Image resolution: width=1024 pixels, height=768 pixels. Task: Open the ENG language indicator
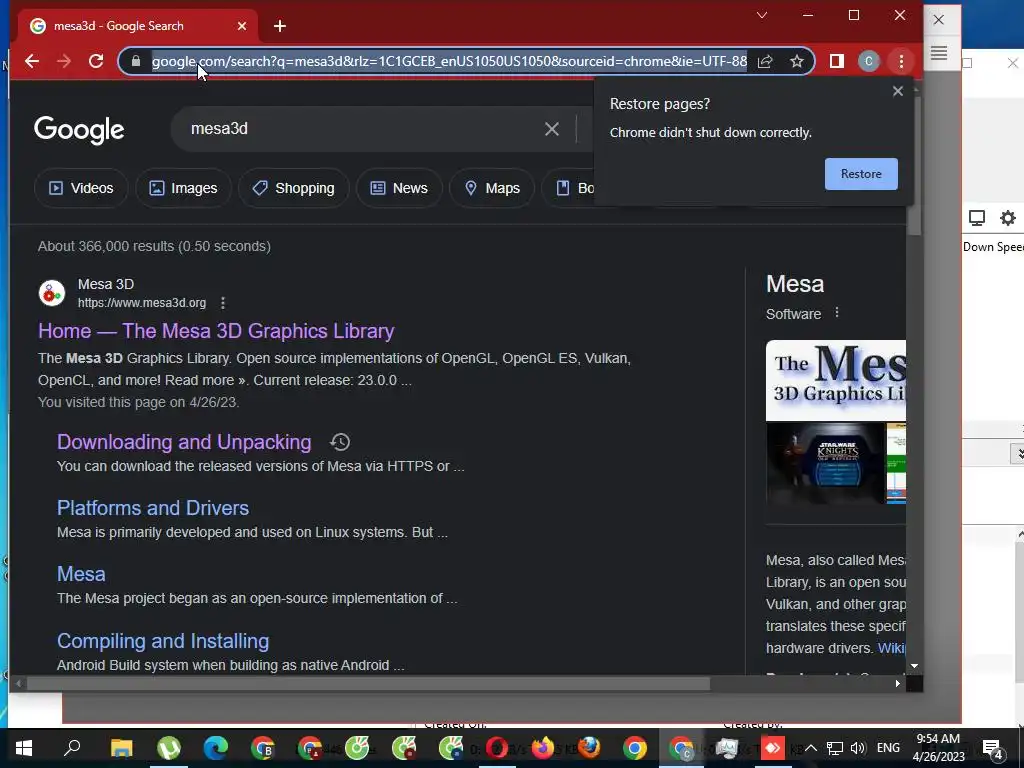point(888,748)
